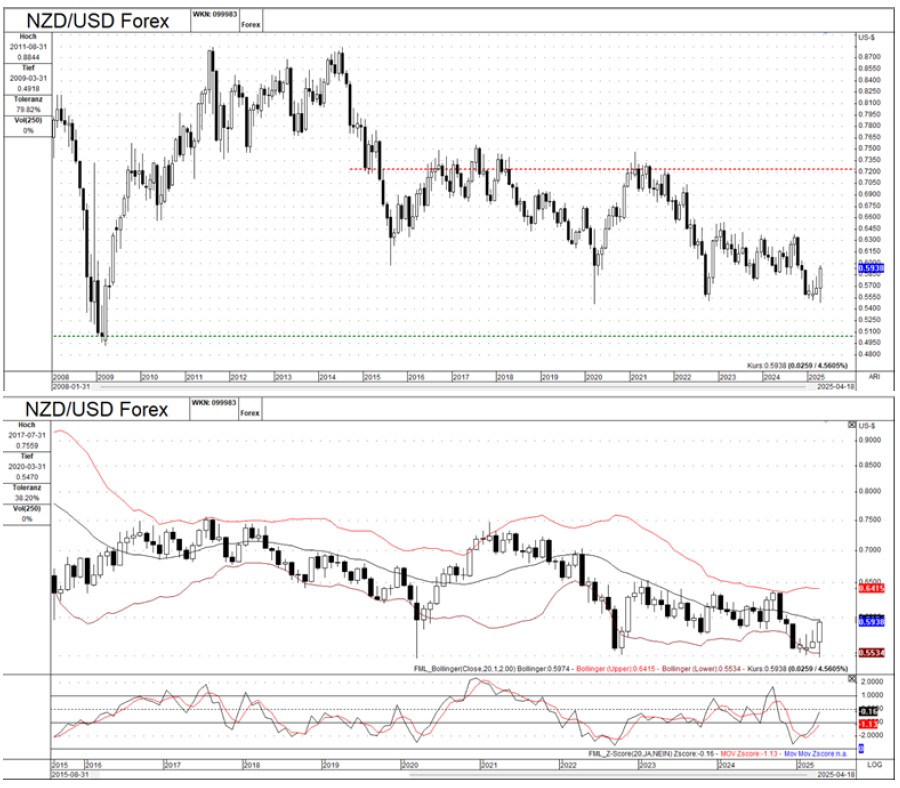Click the small blue tag below Z-score axis

[862, 748]
